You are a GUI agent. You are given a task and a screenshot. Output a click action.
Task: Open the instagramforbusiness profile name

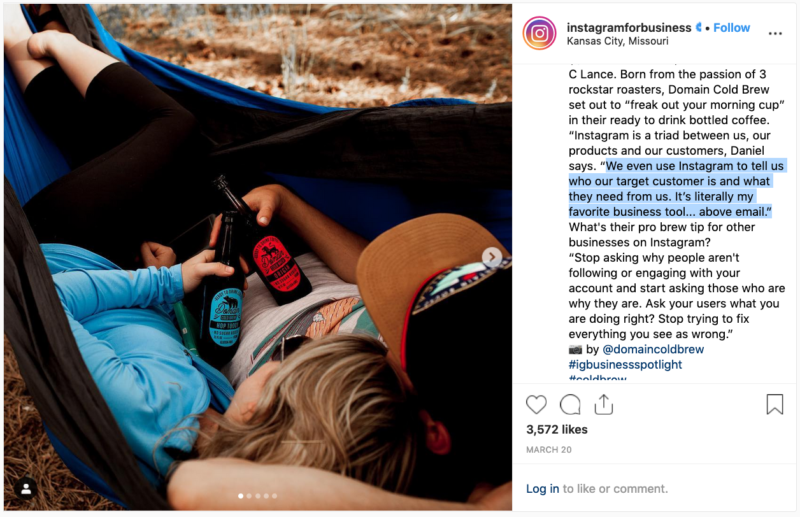pyautogui.click(x=629, y=28)
